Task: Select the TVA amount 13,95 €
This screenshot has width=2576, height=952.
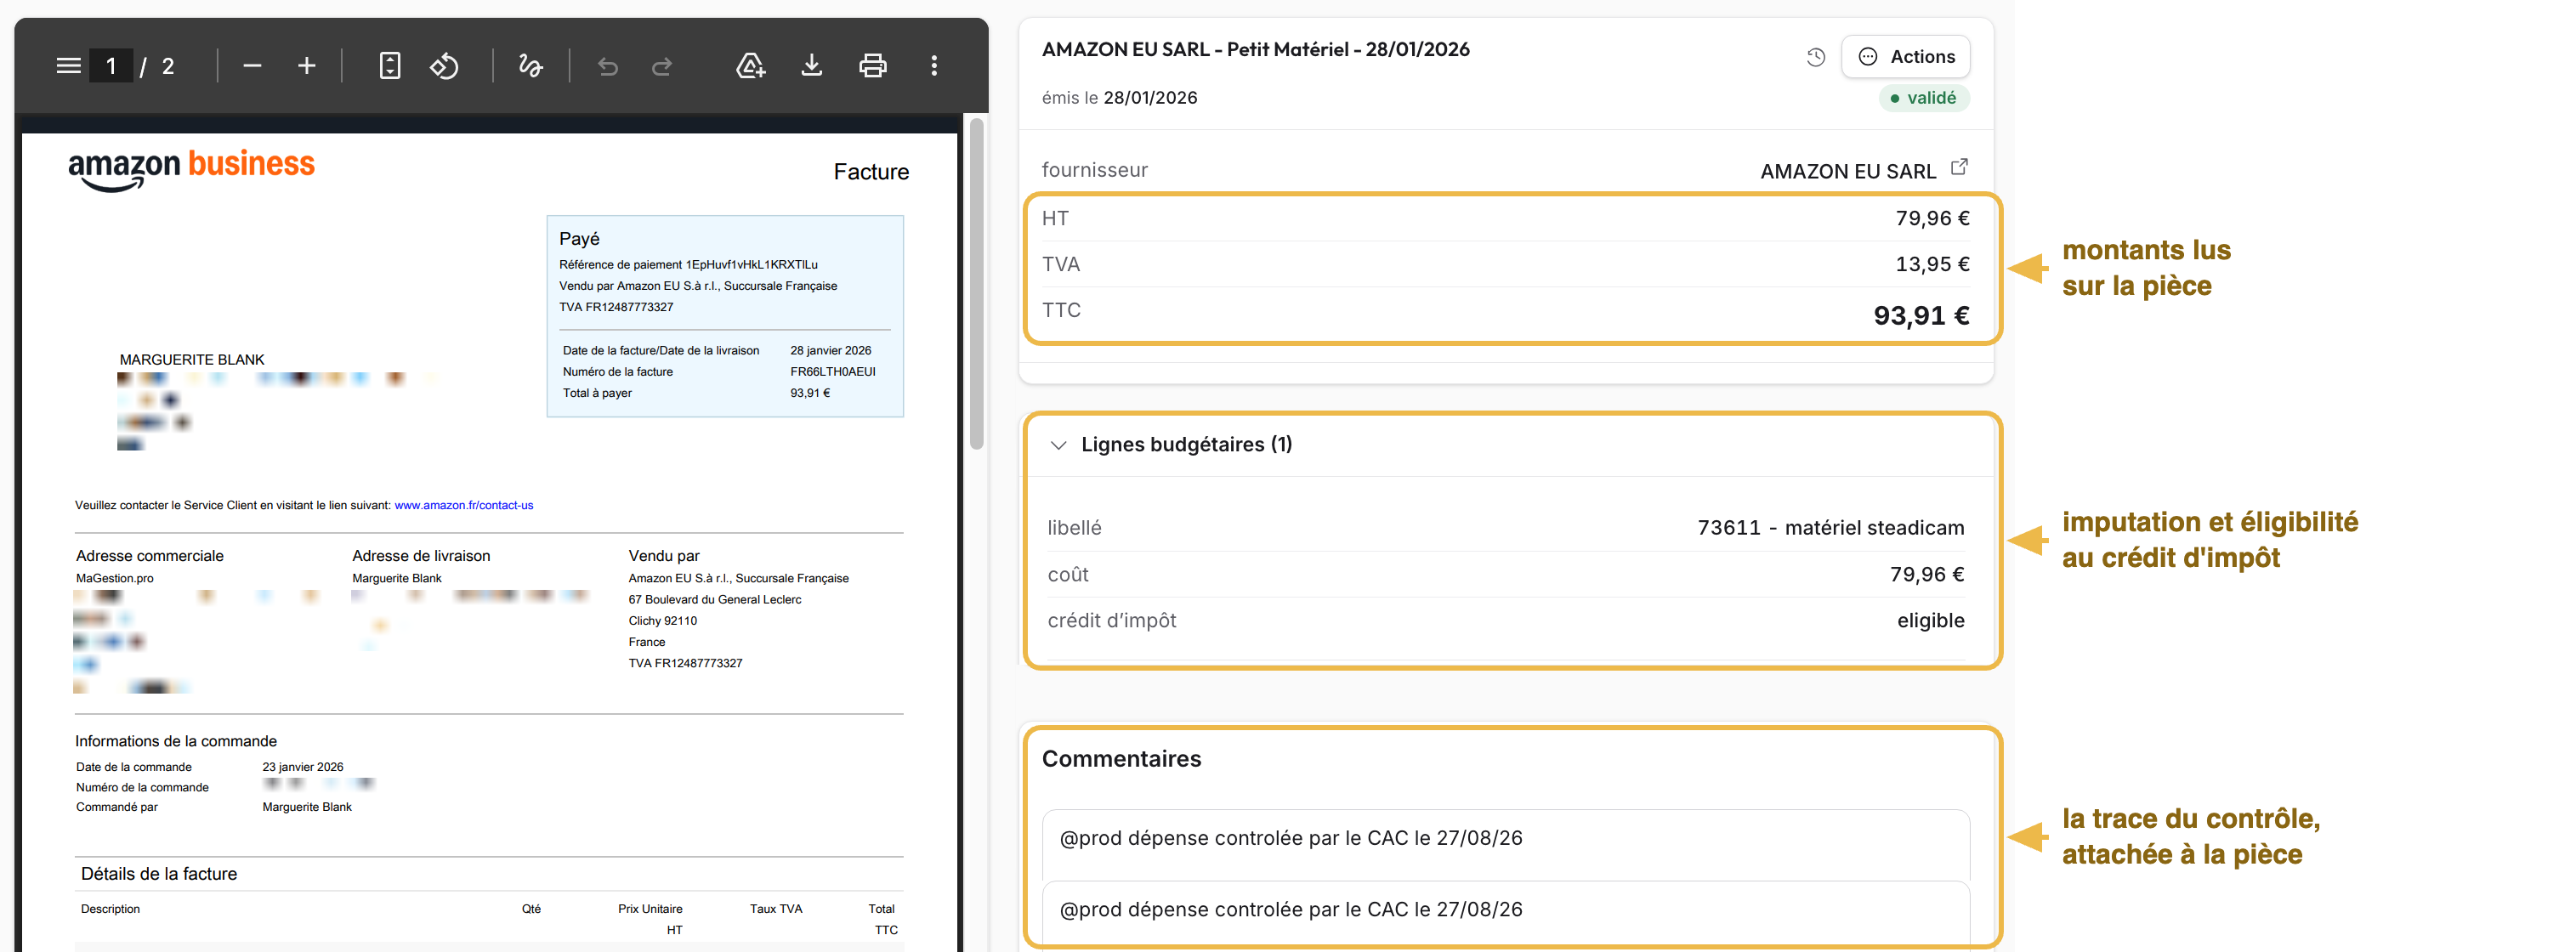Action: (x=1932, y=265)
